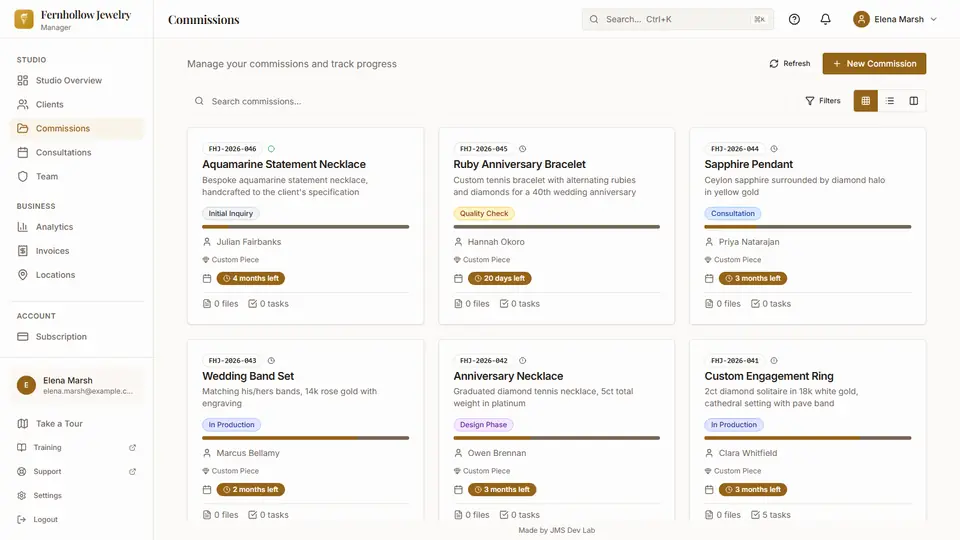
Task: Click the 5 tasks checkbox icon on Custom Engagement Ring
Action: click(756, 515)
